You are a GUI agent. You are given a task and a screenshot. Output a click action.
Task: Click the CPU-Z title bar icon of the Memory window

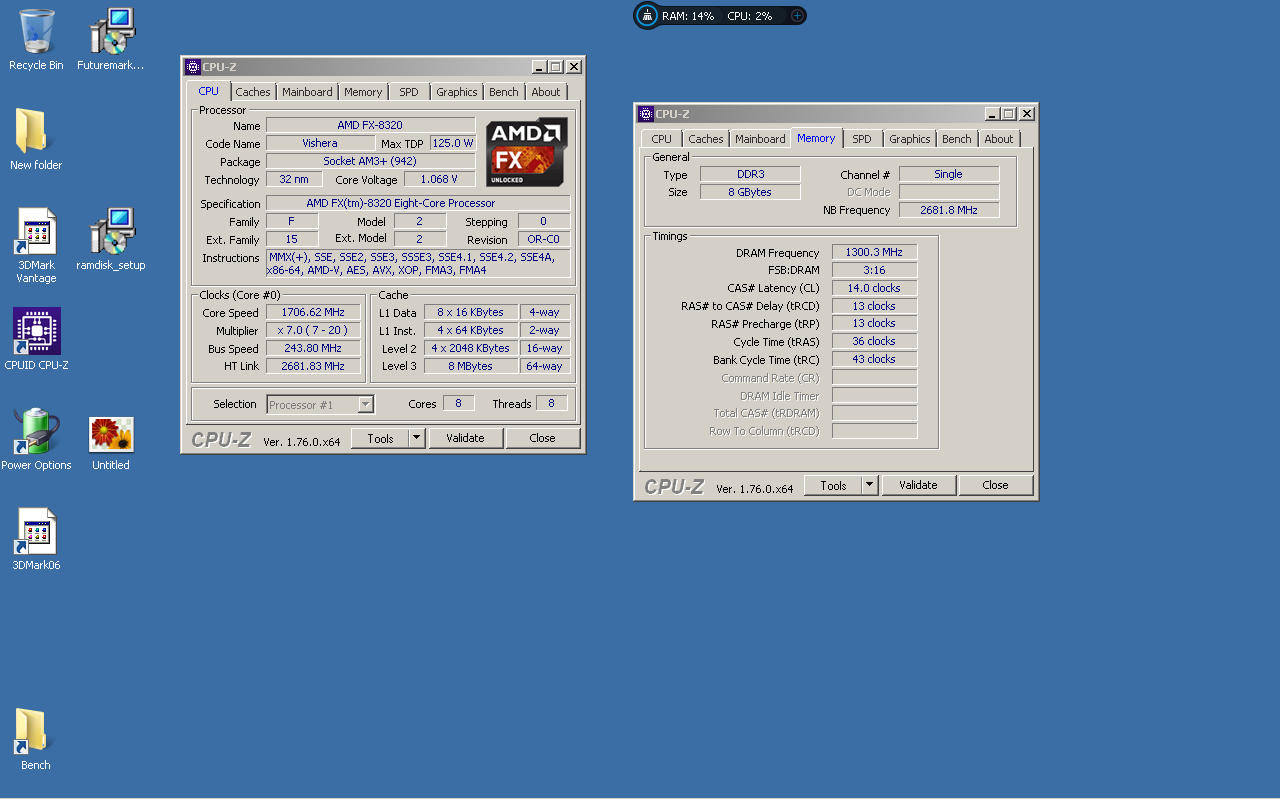[x=646, y=114]
